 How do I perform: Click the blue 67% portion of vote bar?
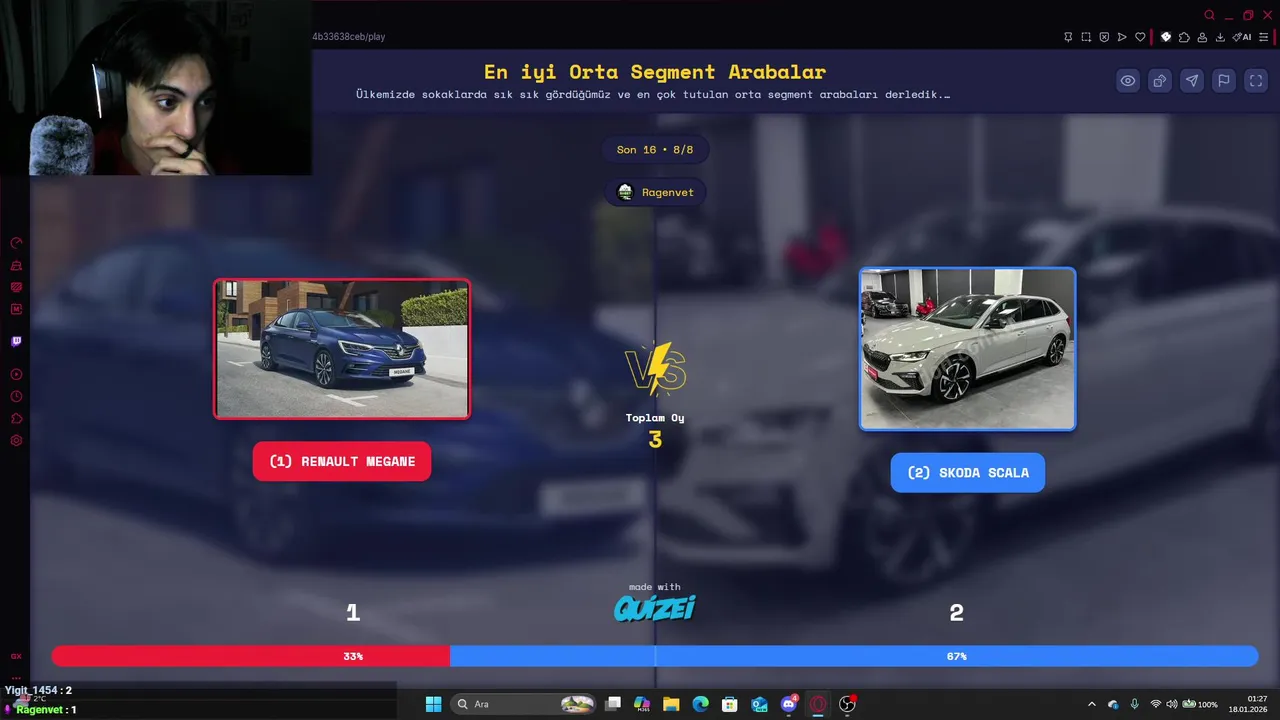click(854, 656)
